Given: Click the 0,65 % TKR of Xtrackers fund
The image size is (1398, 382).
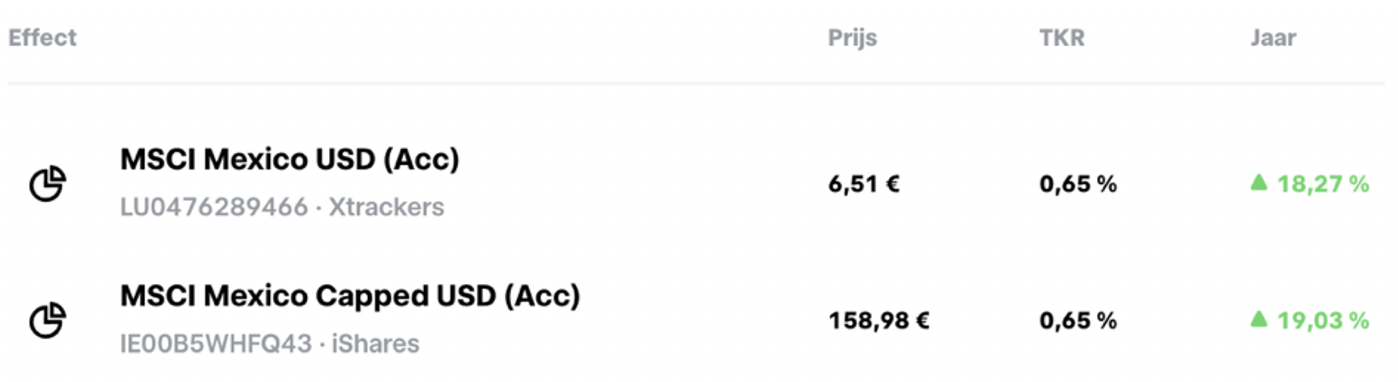Looking at the screenshot, I should pyautogui.click(x=1078, y=185).
